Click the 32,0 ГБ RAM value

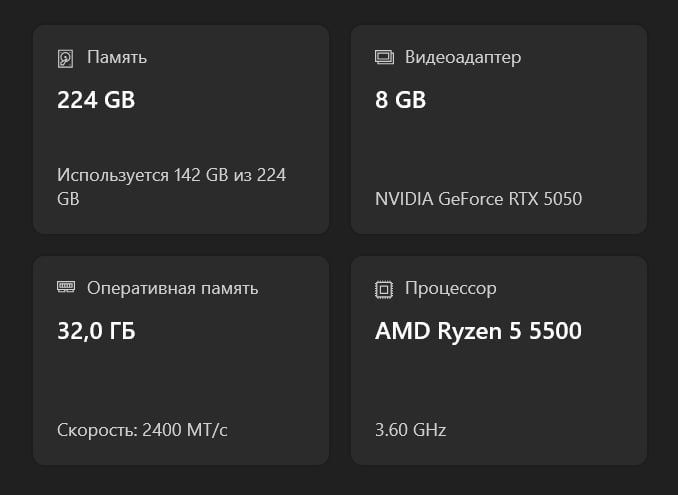(x=96, y=330)
